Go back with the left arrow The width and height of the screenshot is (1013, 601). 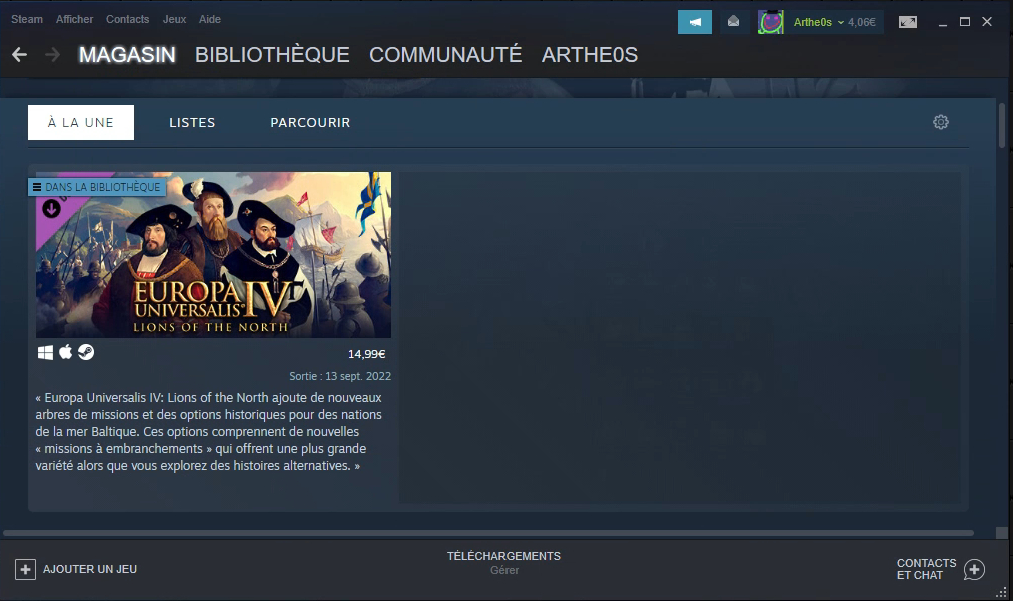click(x=19, y=55)
